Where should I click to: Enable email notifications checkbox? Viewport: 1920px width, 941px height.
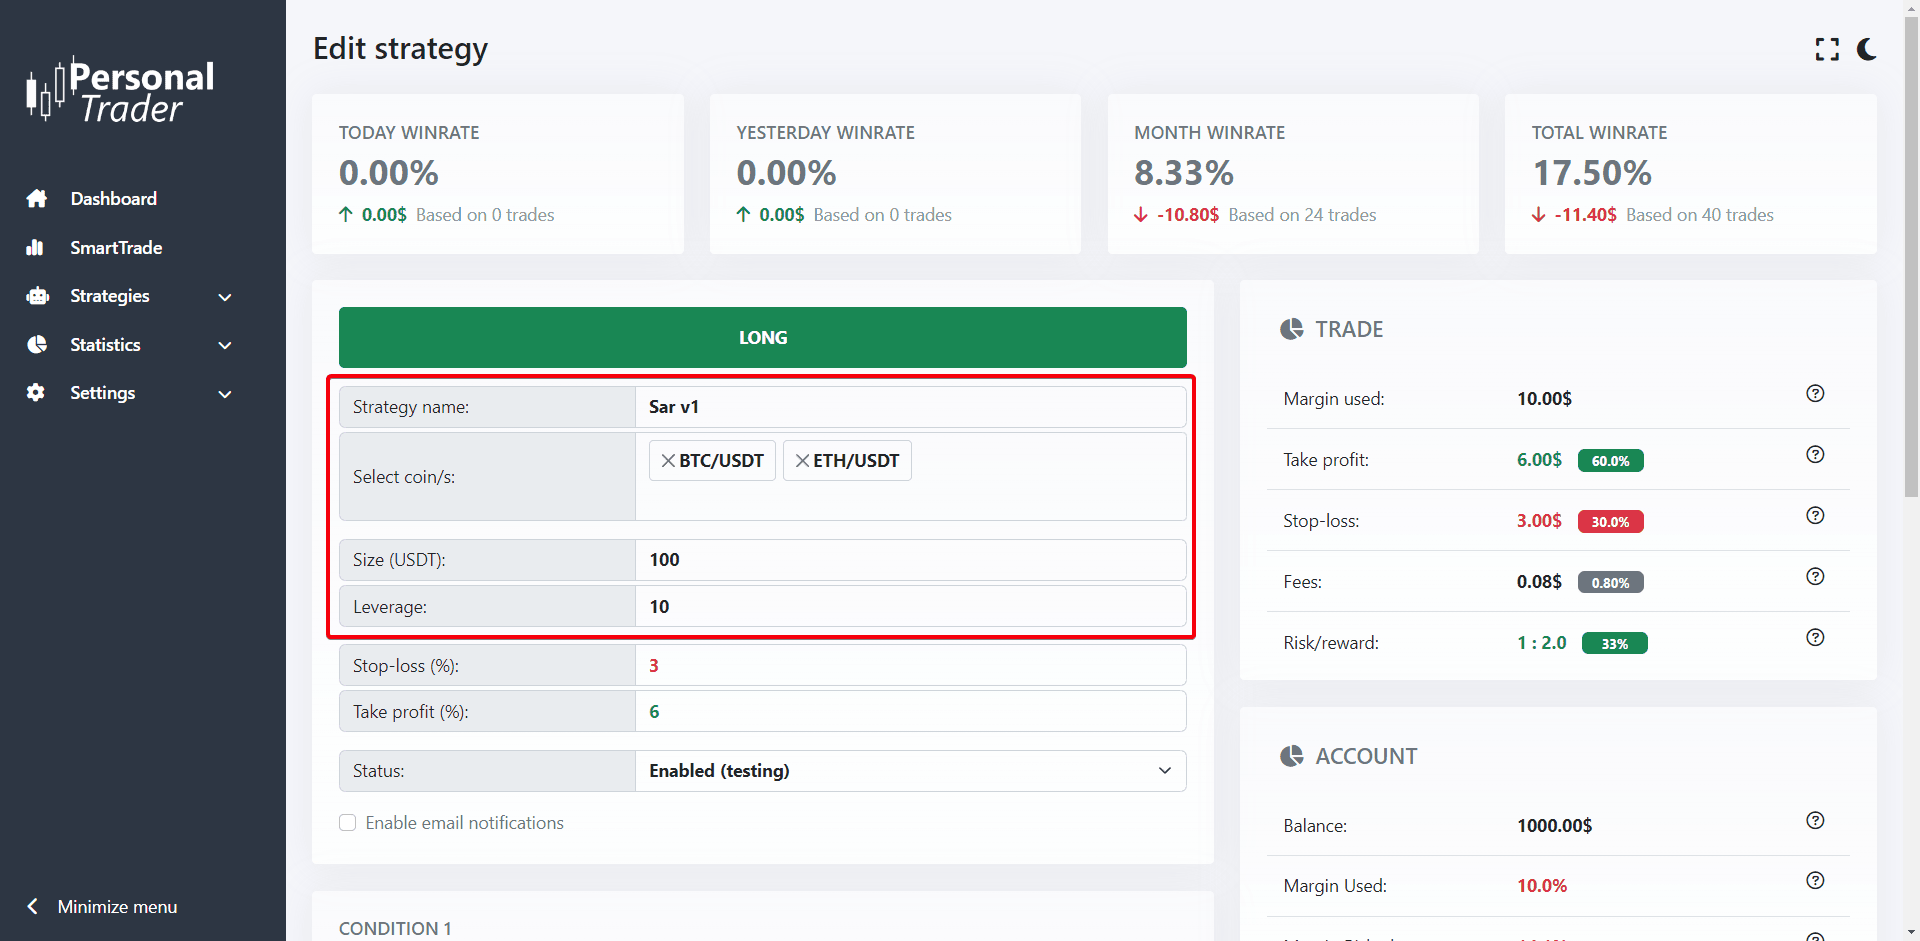click(x=348, y=823)
